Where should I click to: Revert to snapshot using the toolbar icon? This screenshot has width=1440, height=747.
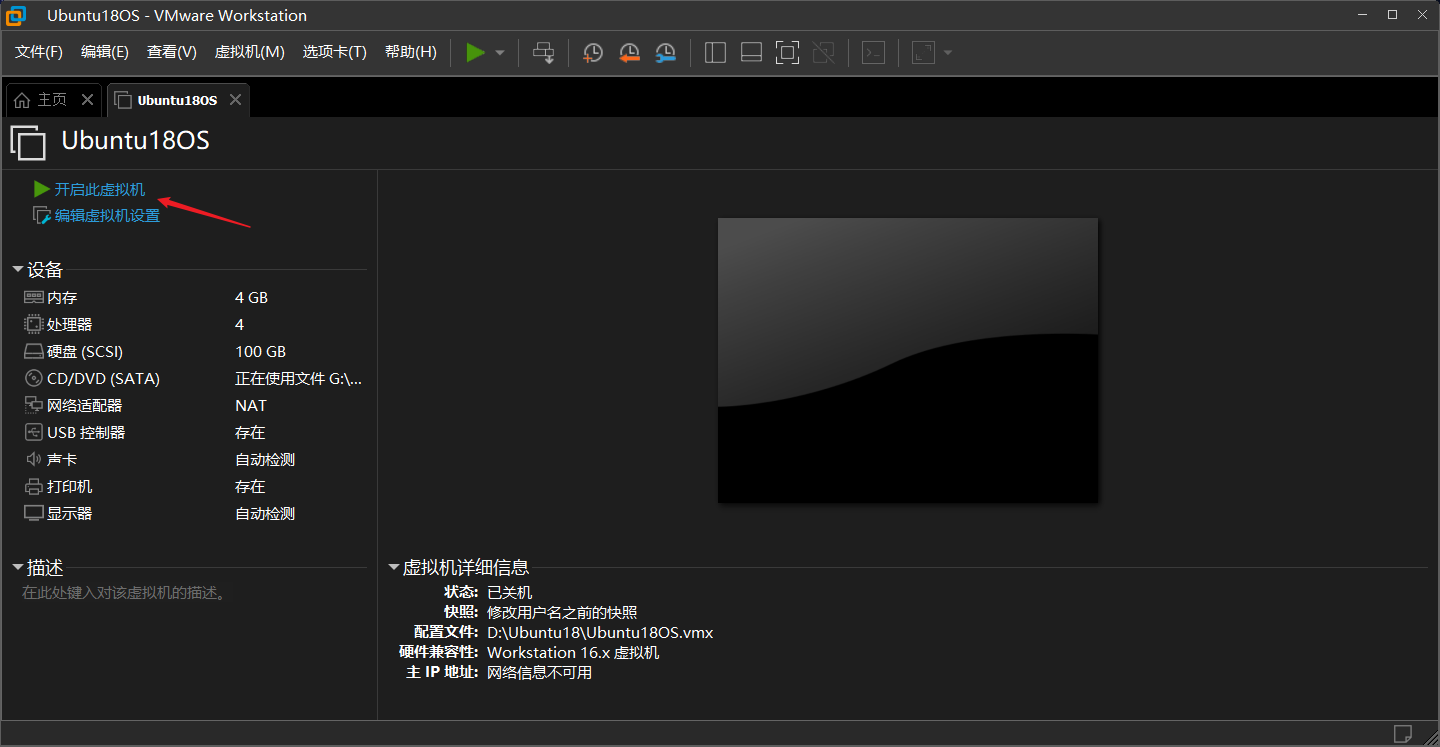pos(629,52)
